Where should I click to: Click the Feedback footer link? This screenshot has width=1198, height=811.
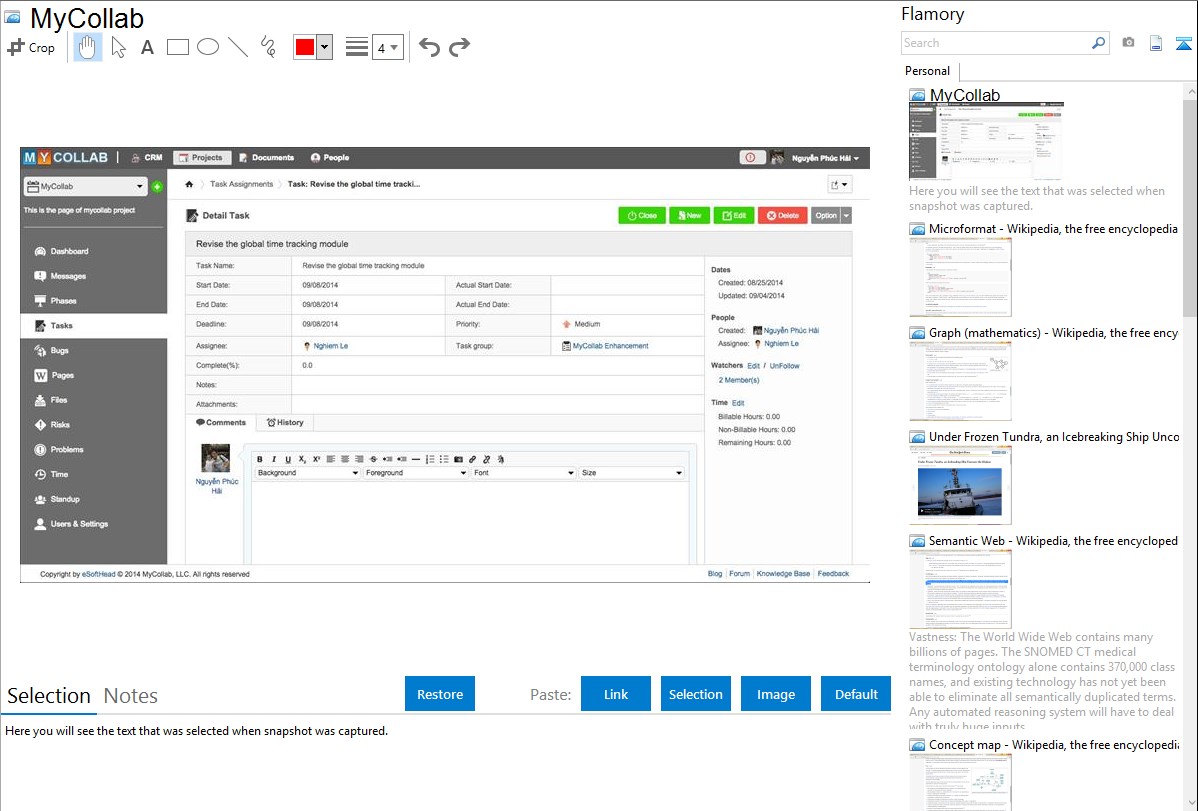pyautogui.click(x=833, y=574)
